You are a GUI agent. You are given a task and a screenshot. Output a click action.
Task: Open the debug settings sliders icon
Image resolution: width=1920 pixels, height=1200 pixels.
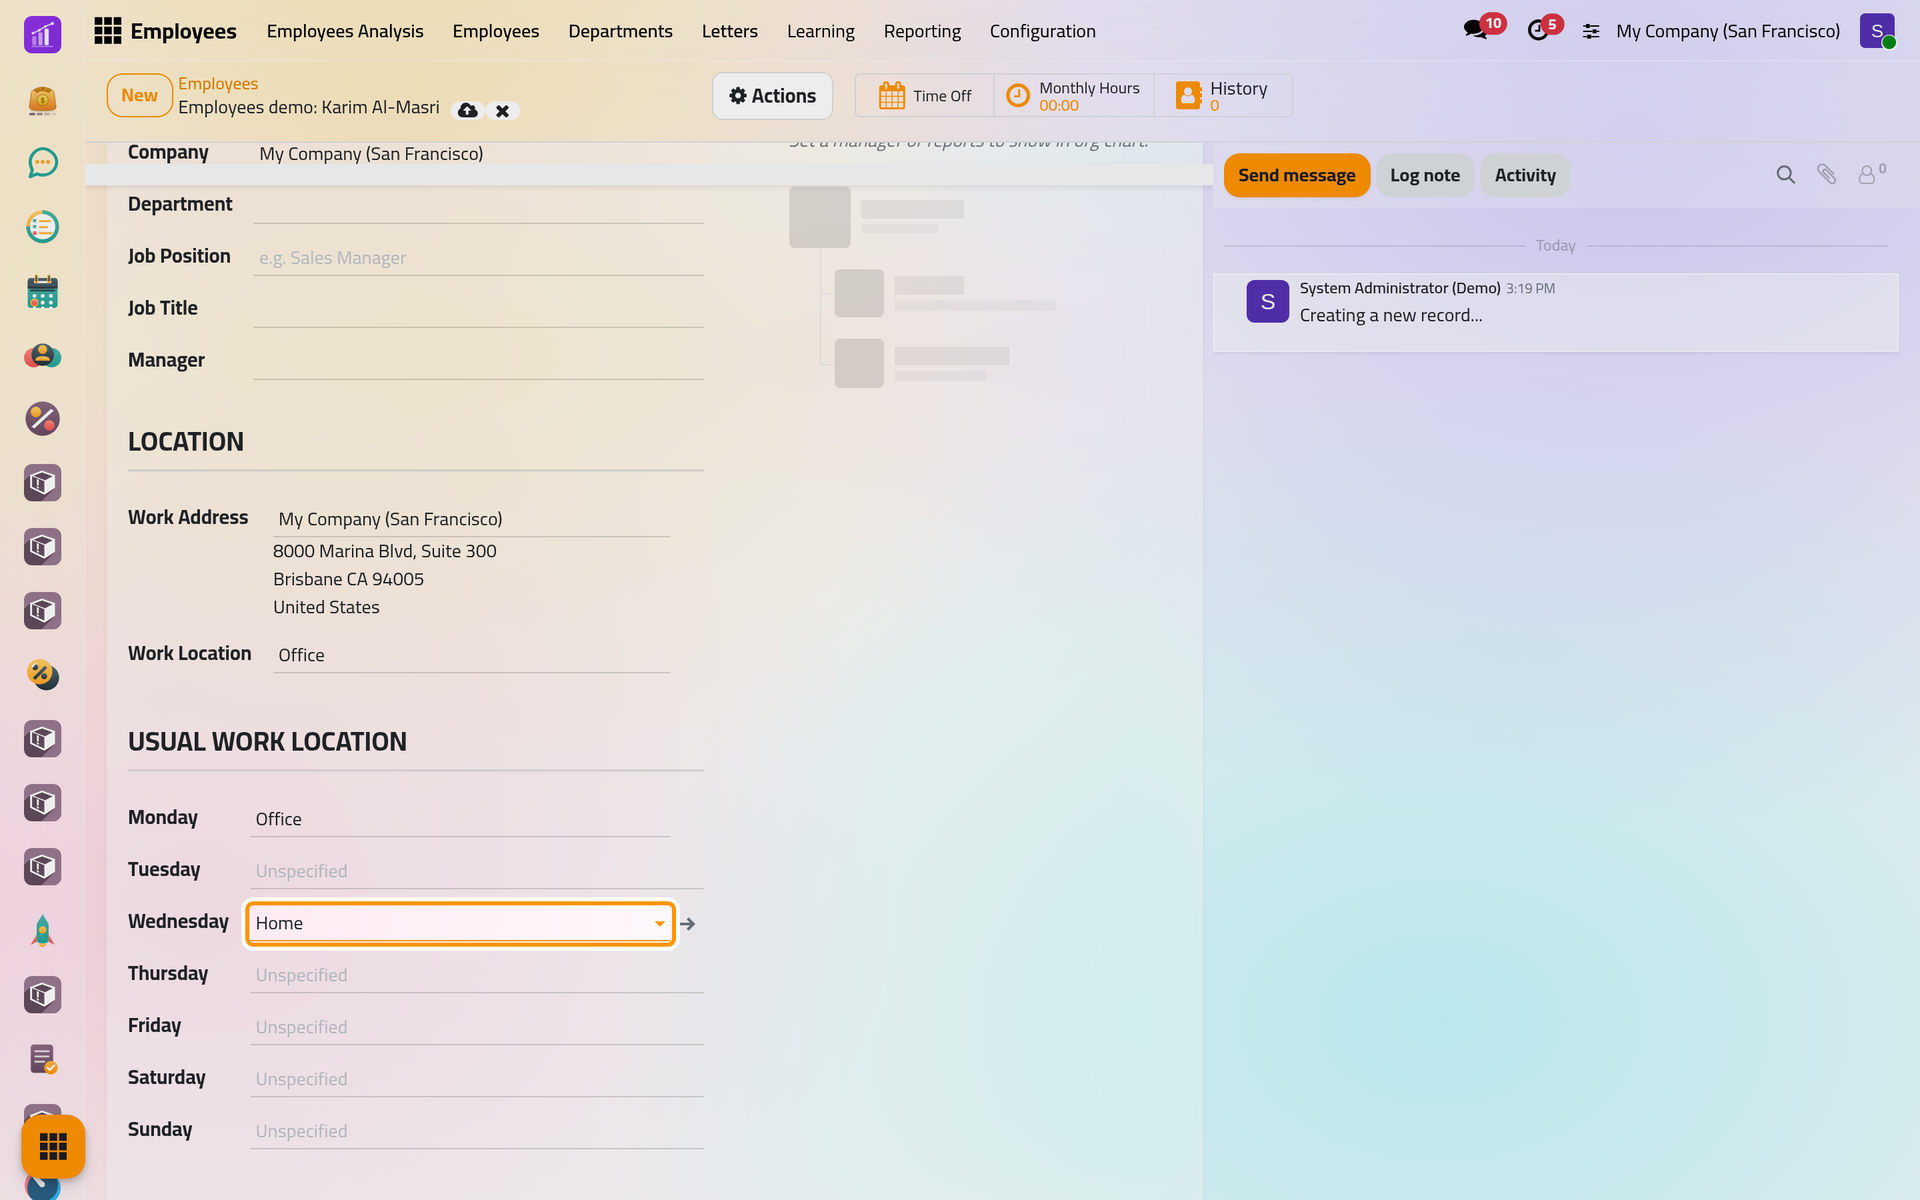(1591, 32)
